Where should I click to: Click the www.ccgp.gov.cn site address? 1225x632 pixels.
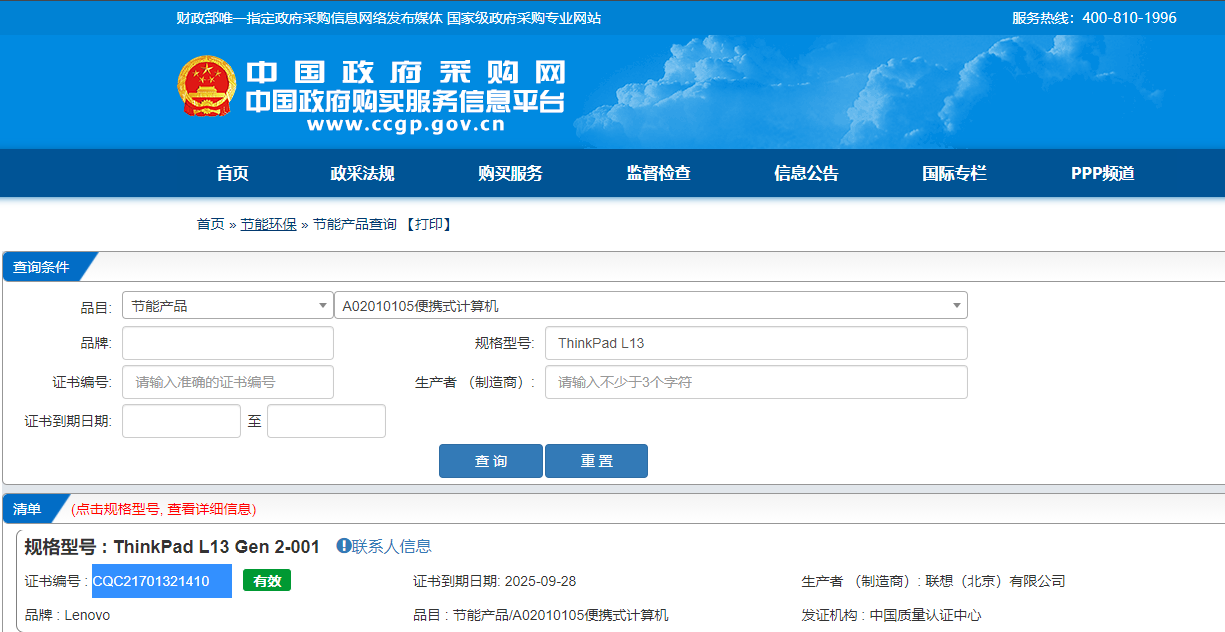(406, 125)
